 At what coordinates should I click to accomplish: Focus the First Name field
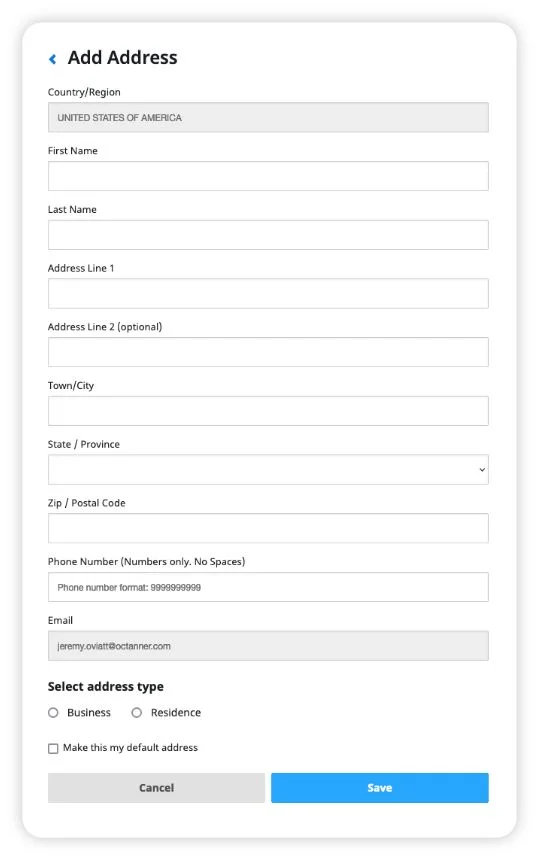(x=268, y=176)
